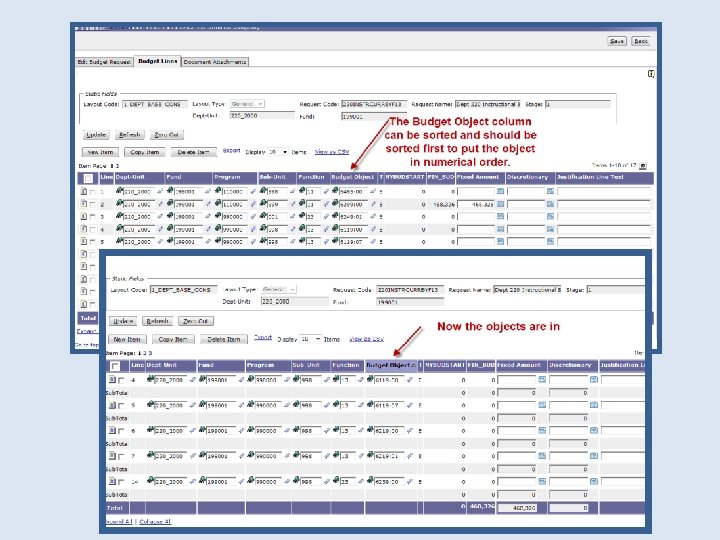Click Function lookup binoculars on upper line 5
This screenshot has width=720, height=540.
coord(302,241)
